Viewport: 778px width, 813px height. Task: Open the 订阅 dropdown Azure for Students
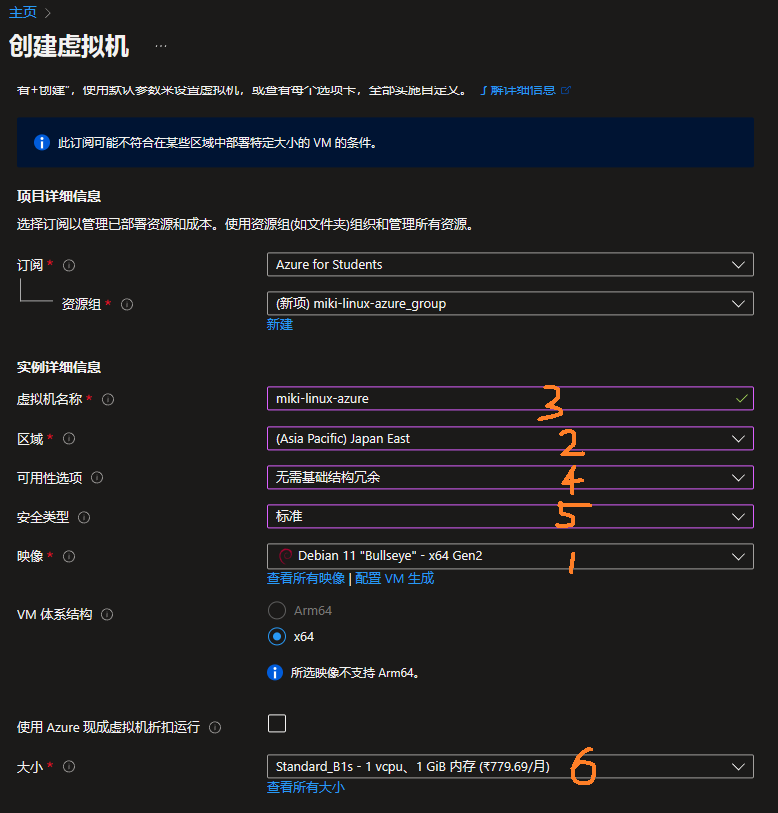click(x=510, y=264)
